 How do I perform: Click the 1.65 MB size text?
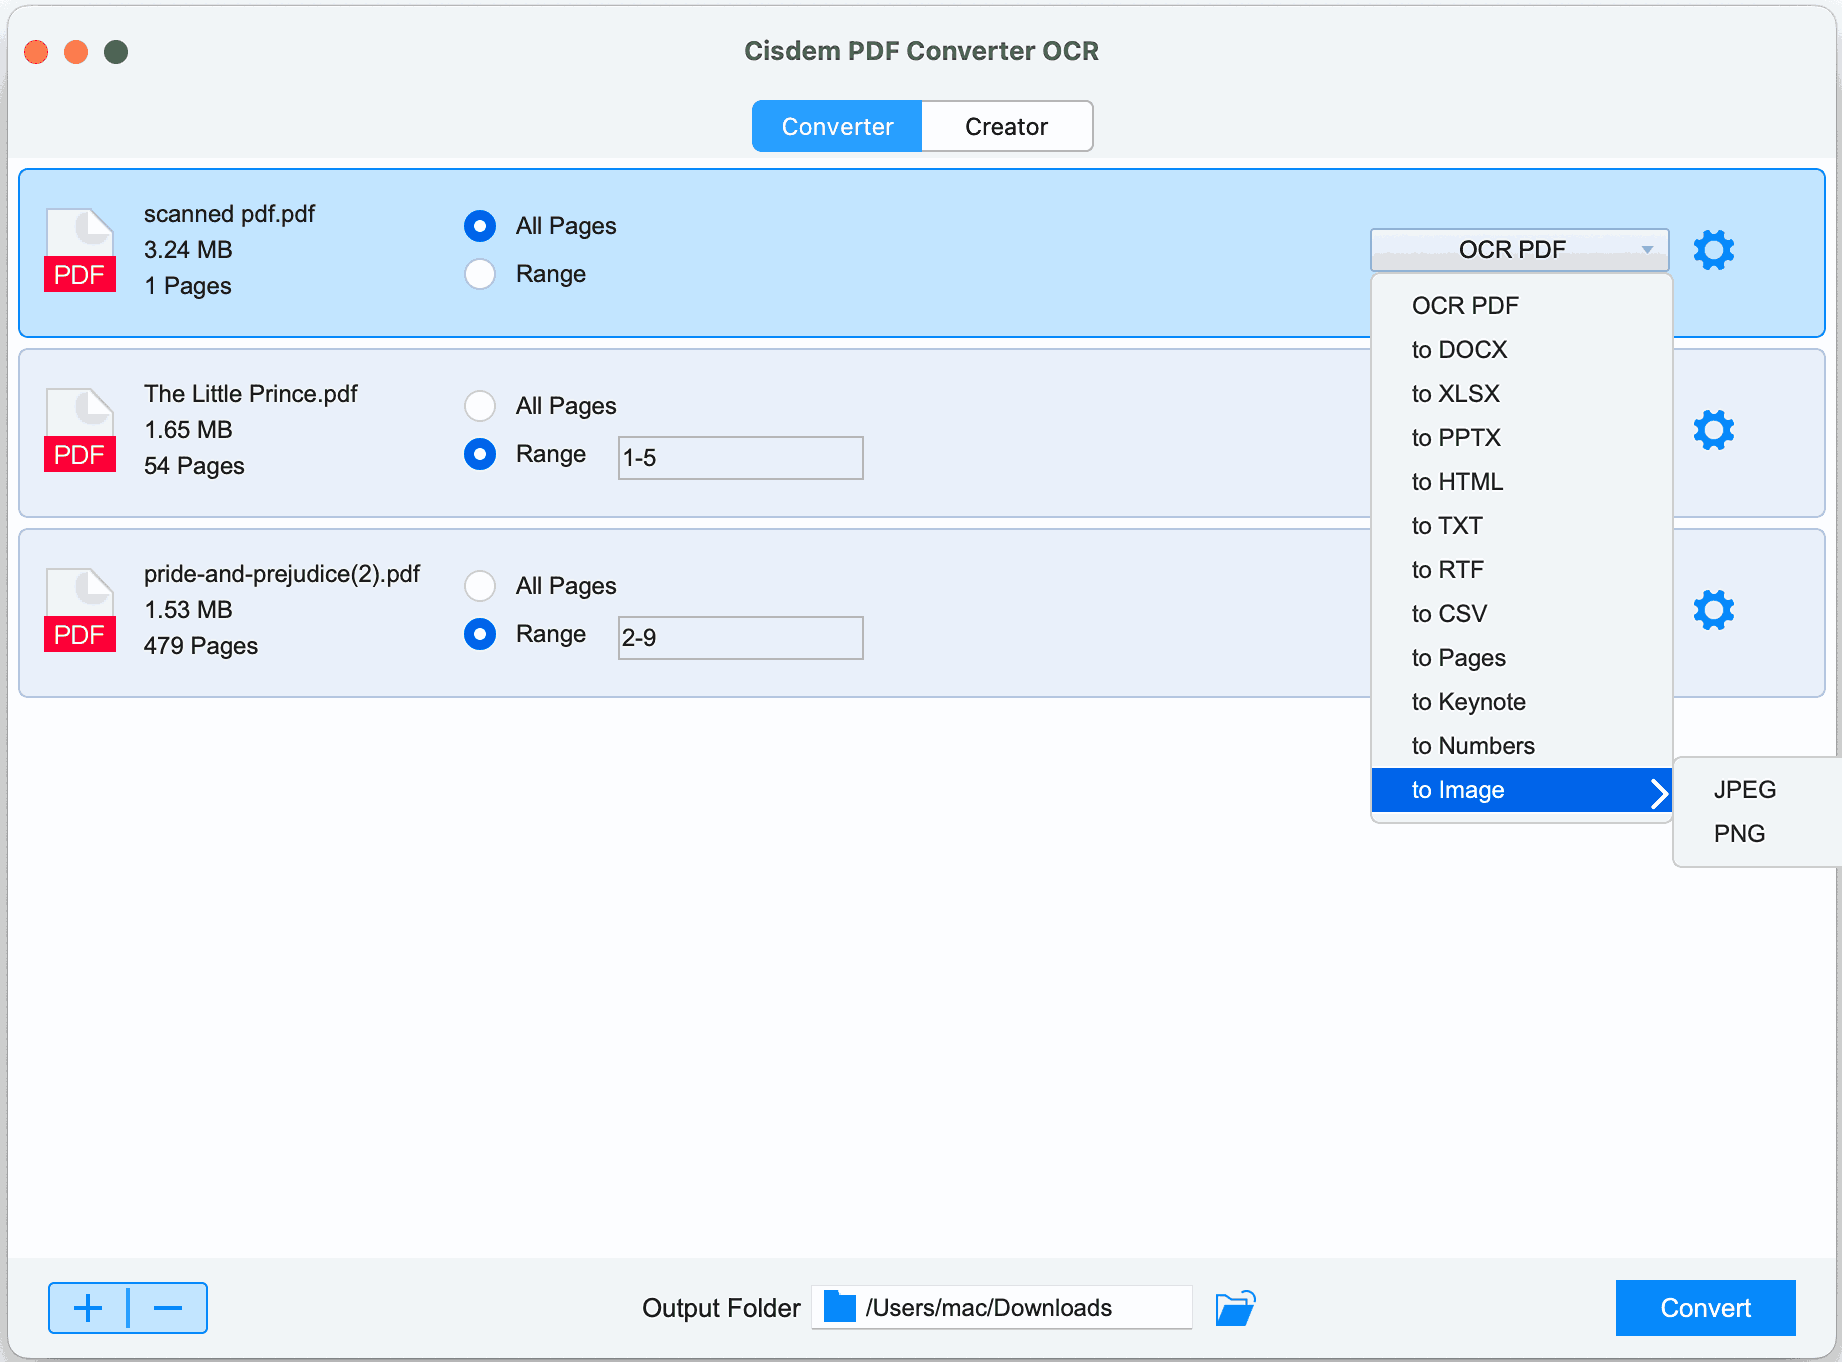[x=188, y=430]
